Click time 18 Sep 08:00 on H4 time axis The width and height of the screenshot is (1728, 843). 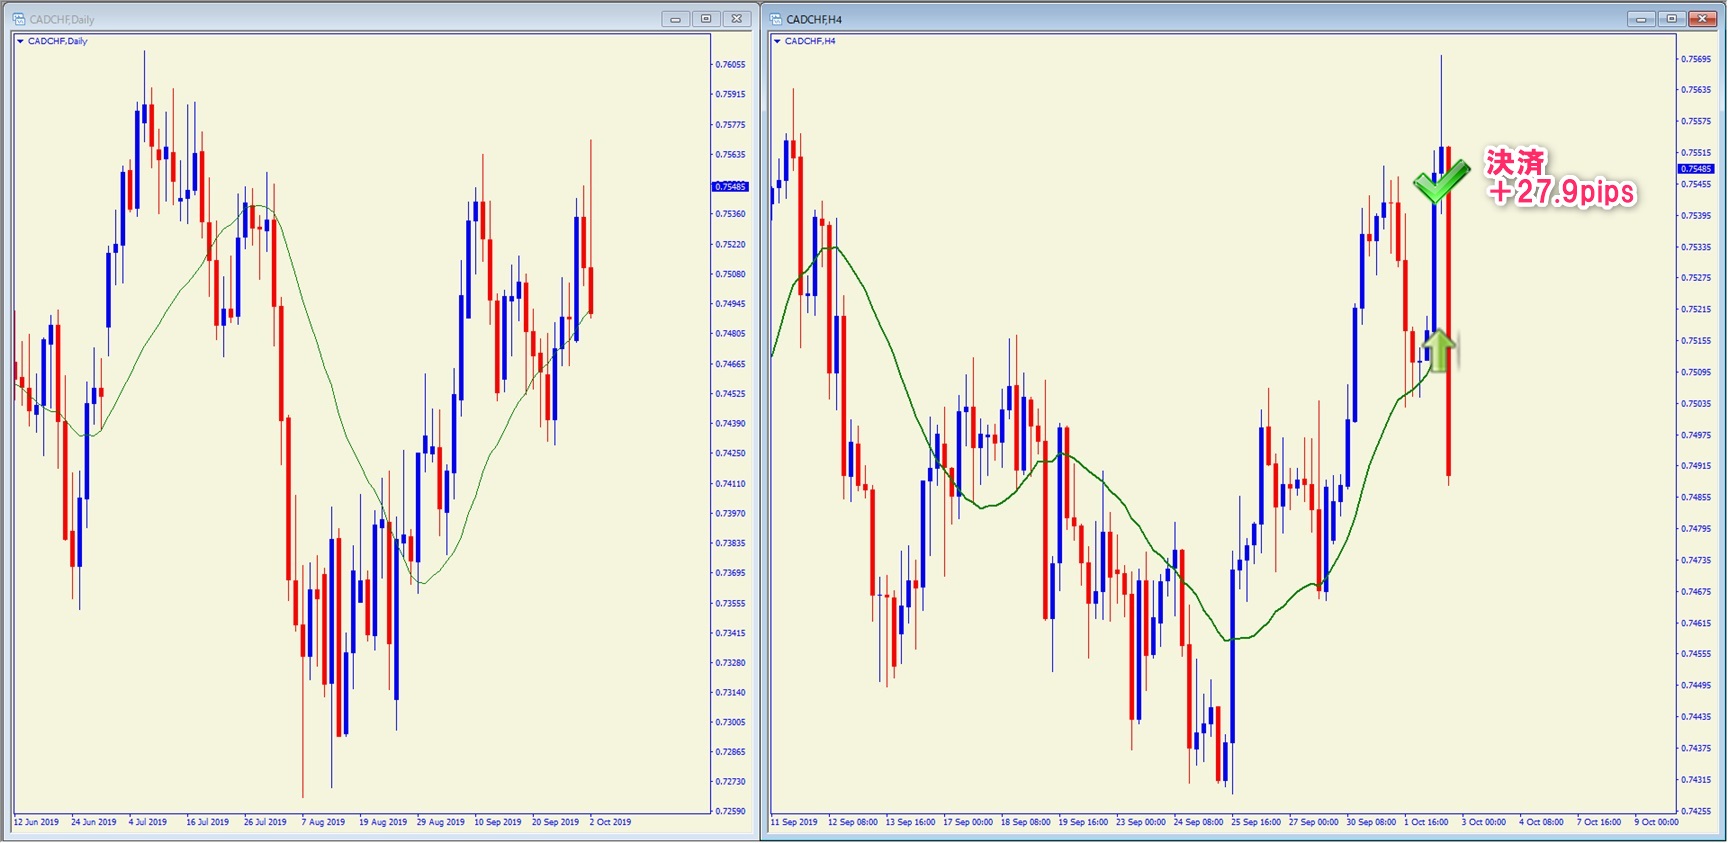(x=1026, y=822)
